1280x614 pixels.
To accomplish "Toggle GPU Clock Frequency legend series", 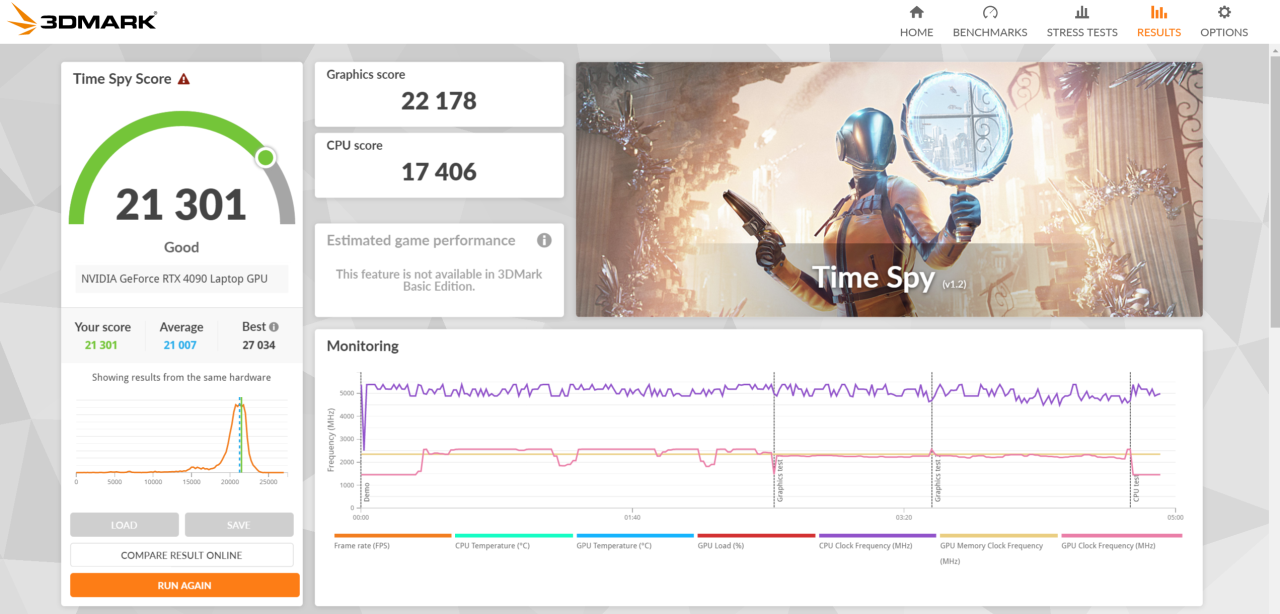I will [1121, 541].
